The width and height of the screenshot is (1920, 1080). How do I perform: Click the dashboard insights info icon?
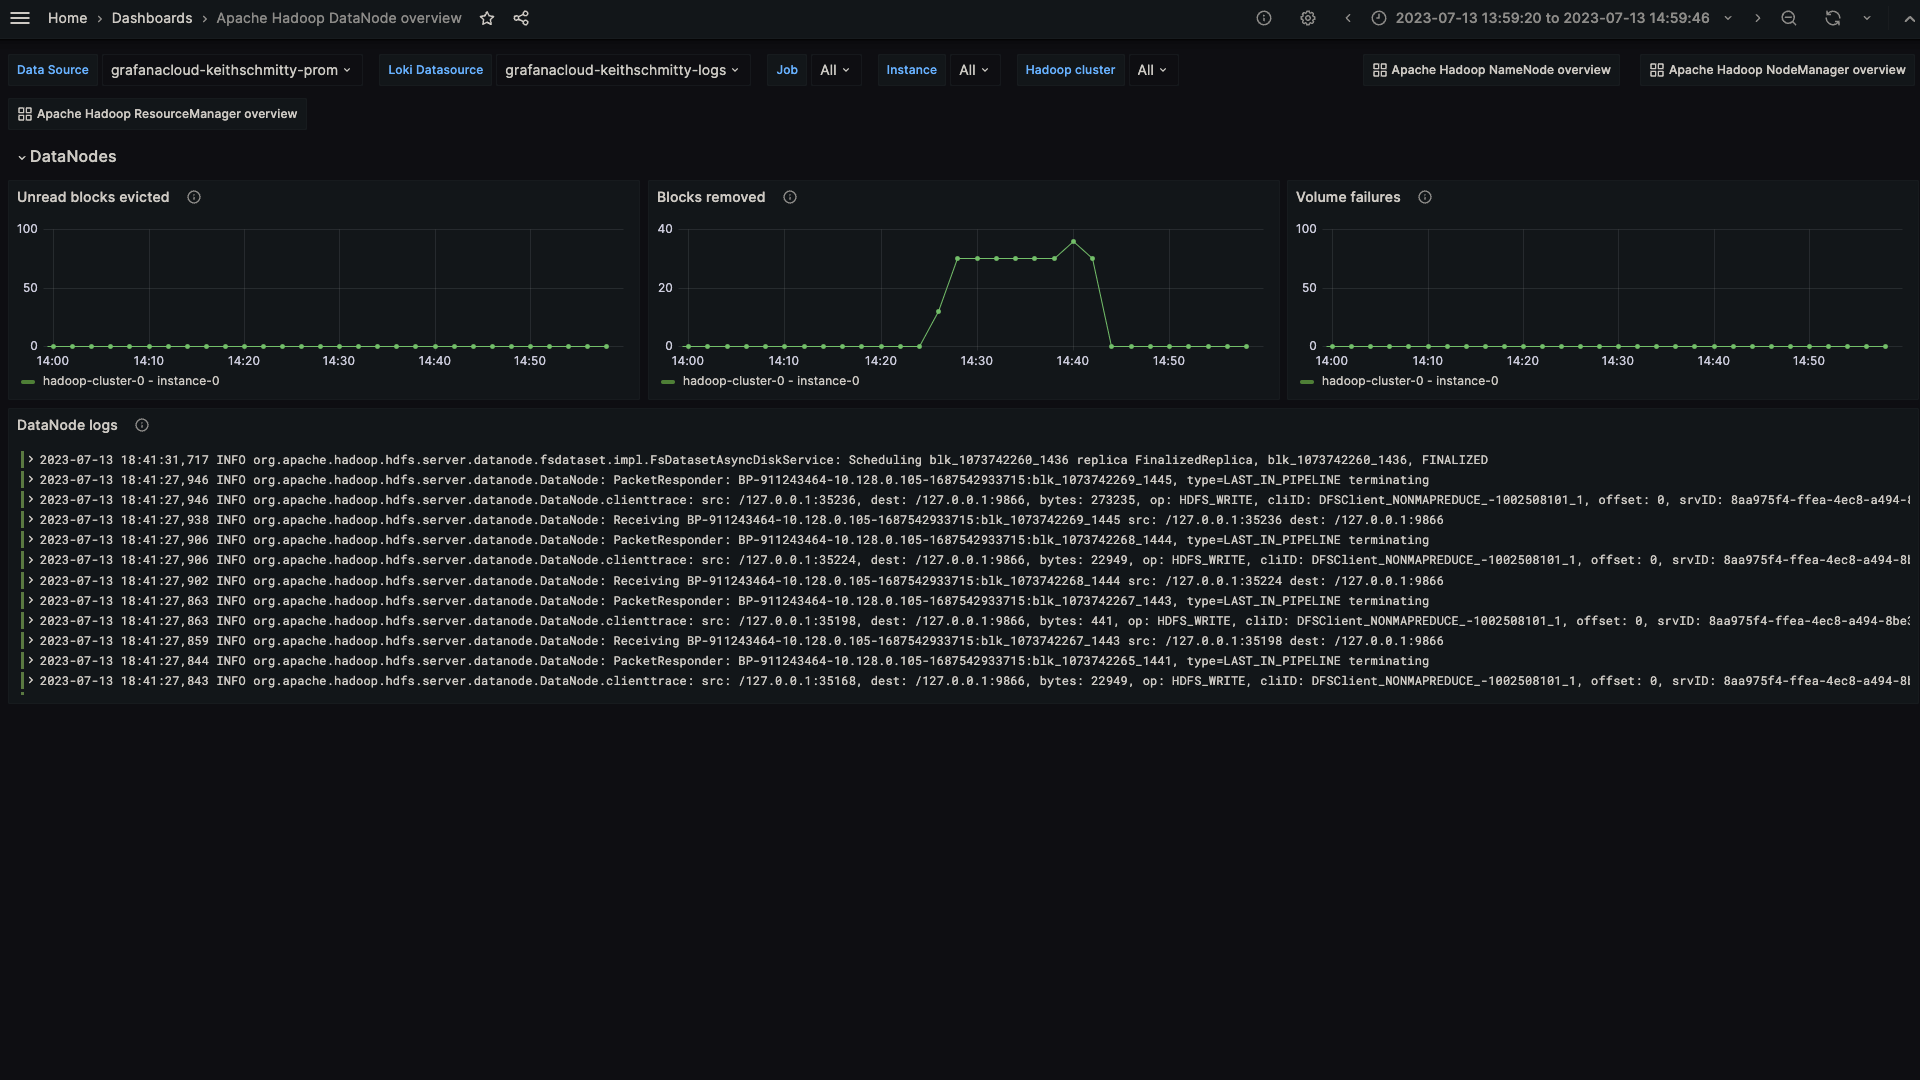pyautogui.click(x=1264, y=18)
